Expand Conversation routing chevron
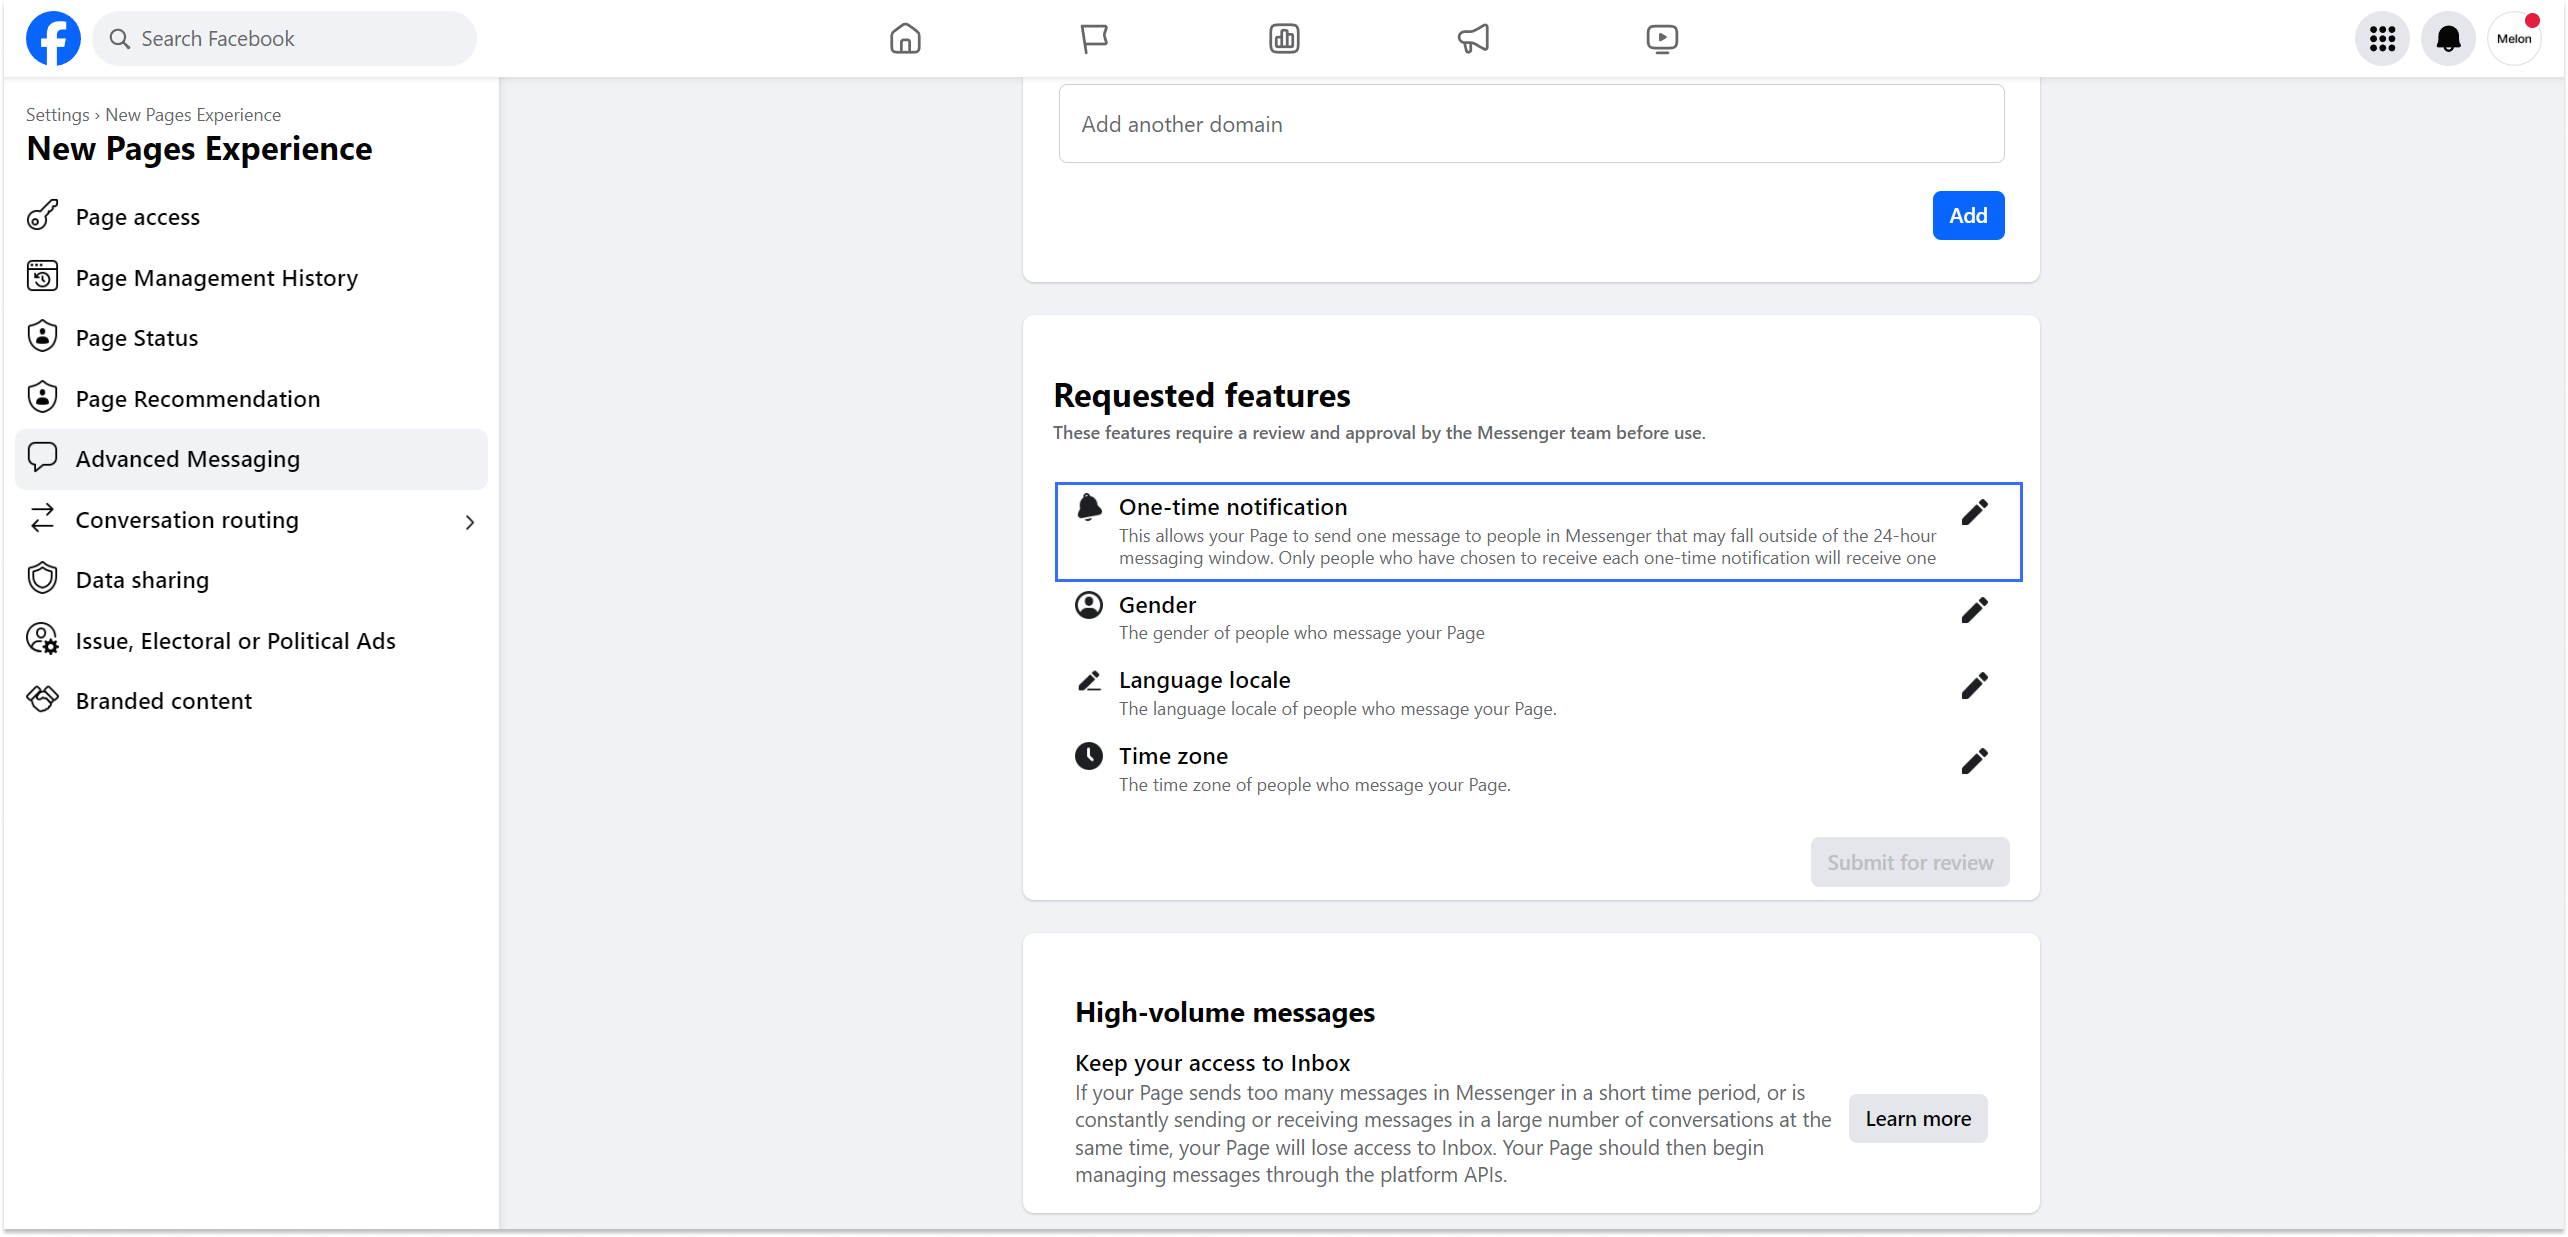Viewport: 2568px width, 1237px height. tap(470, 522)
